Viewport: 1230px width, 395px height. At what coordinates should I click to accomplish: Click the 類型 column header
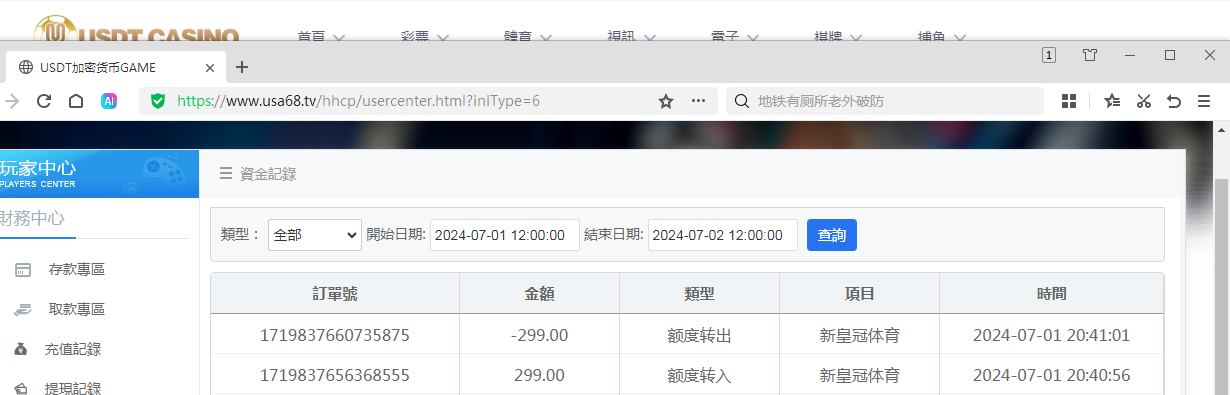700,294
